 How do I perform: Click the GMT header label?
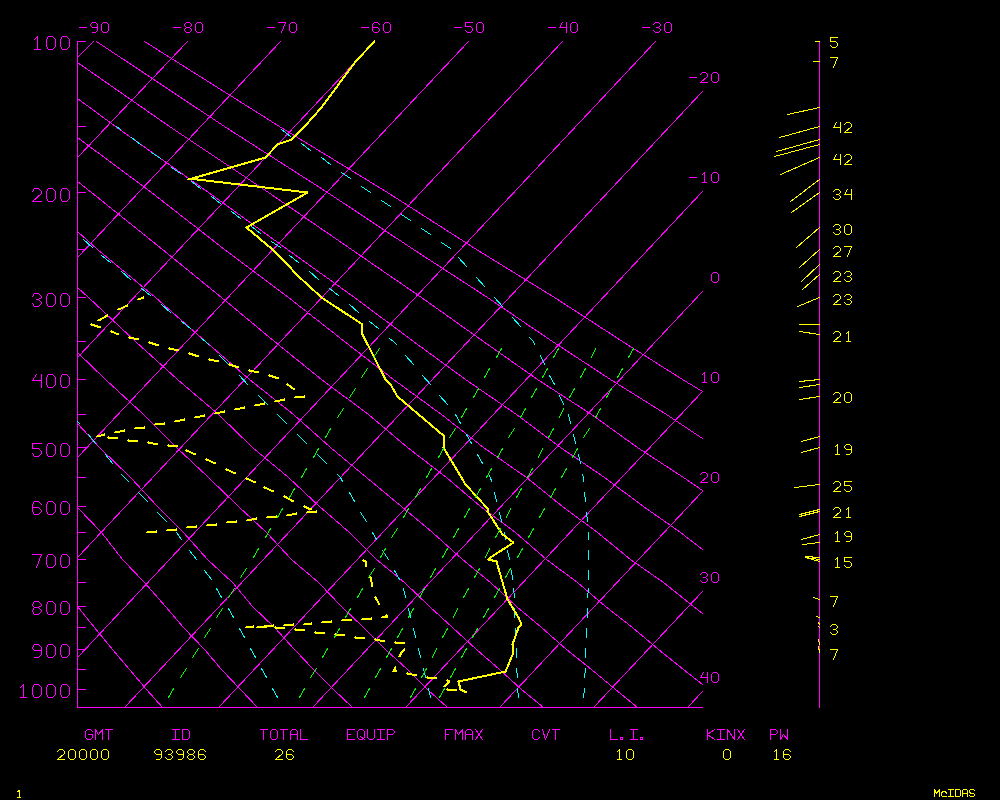(99, 735)
